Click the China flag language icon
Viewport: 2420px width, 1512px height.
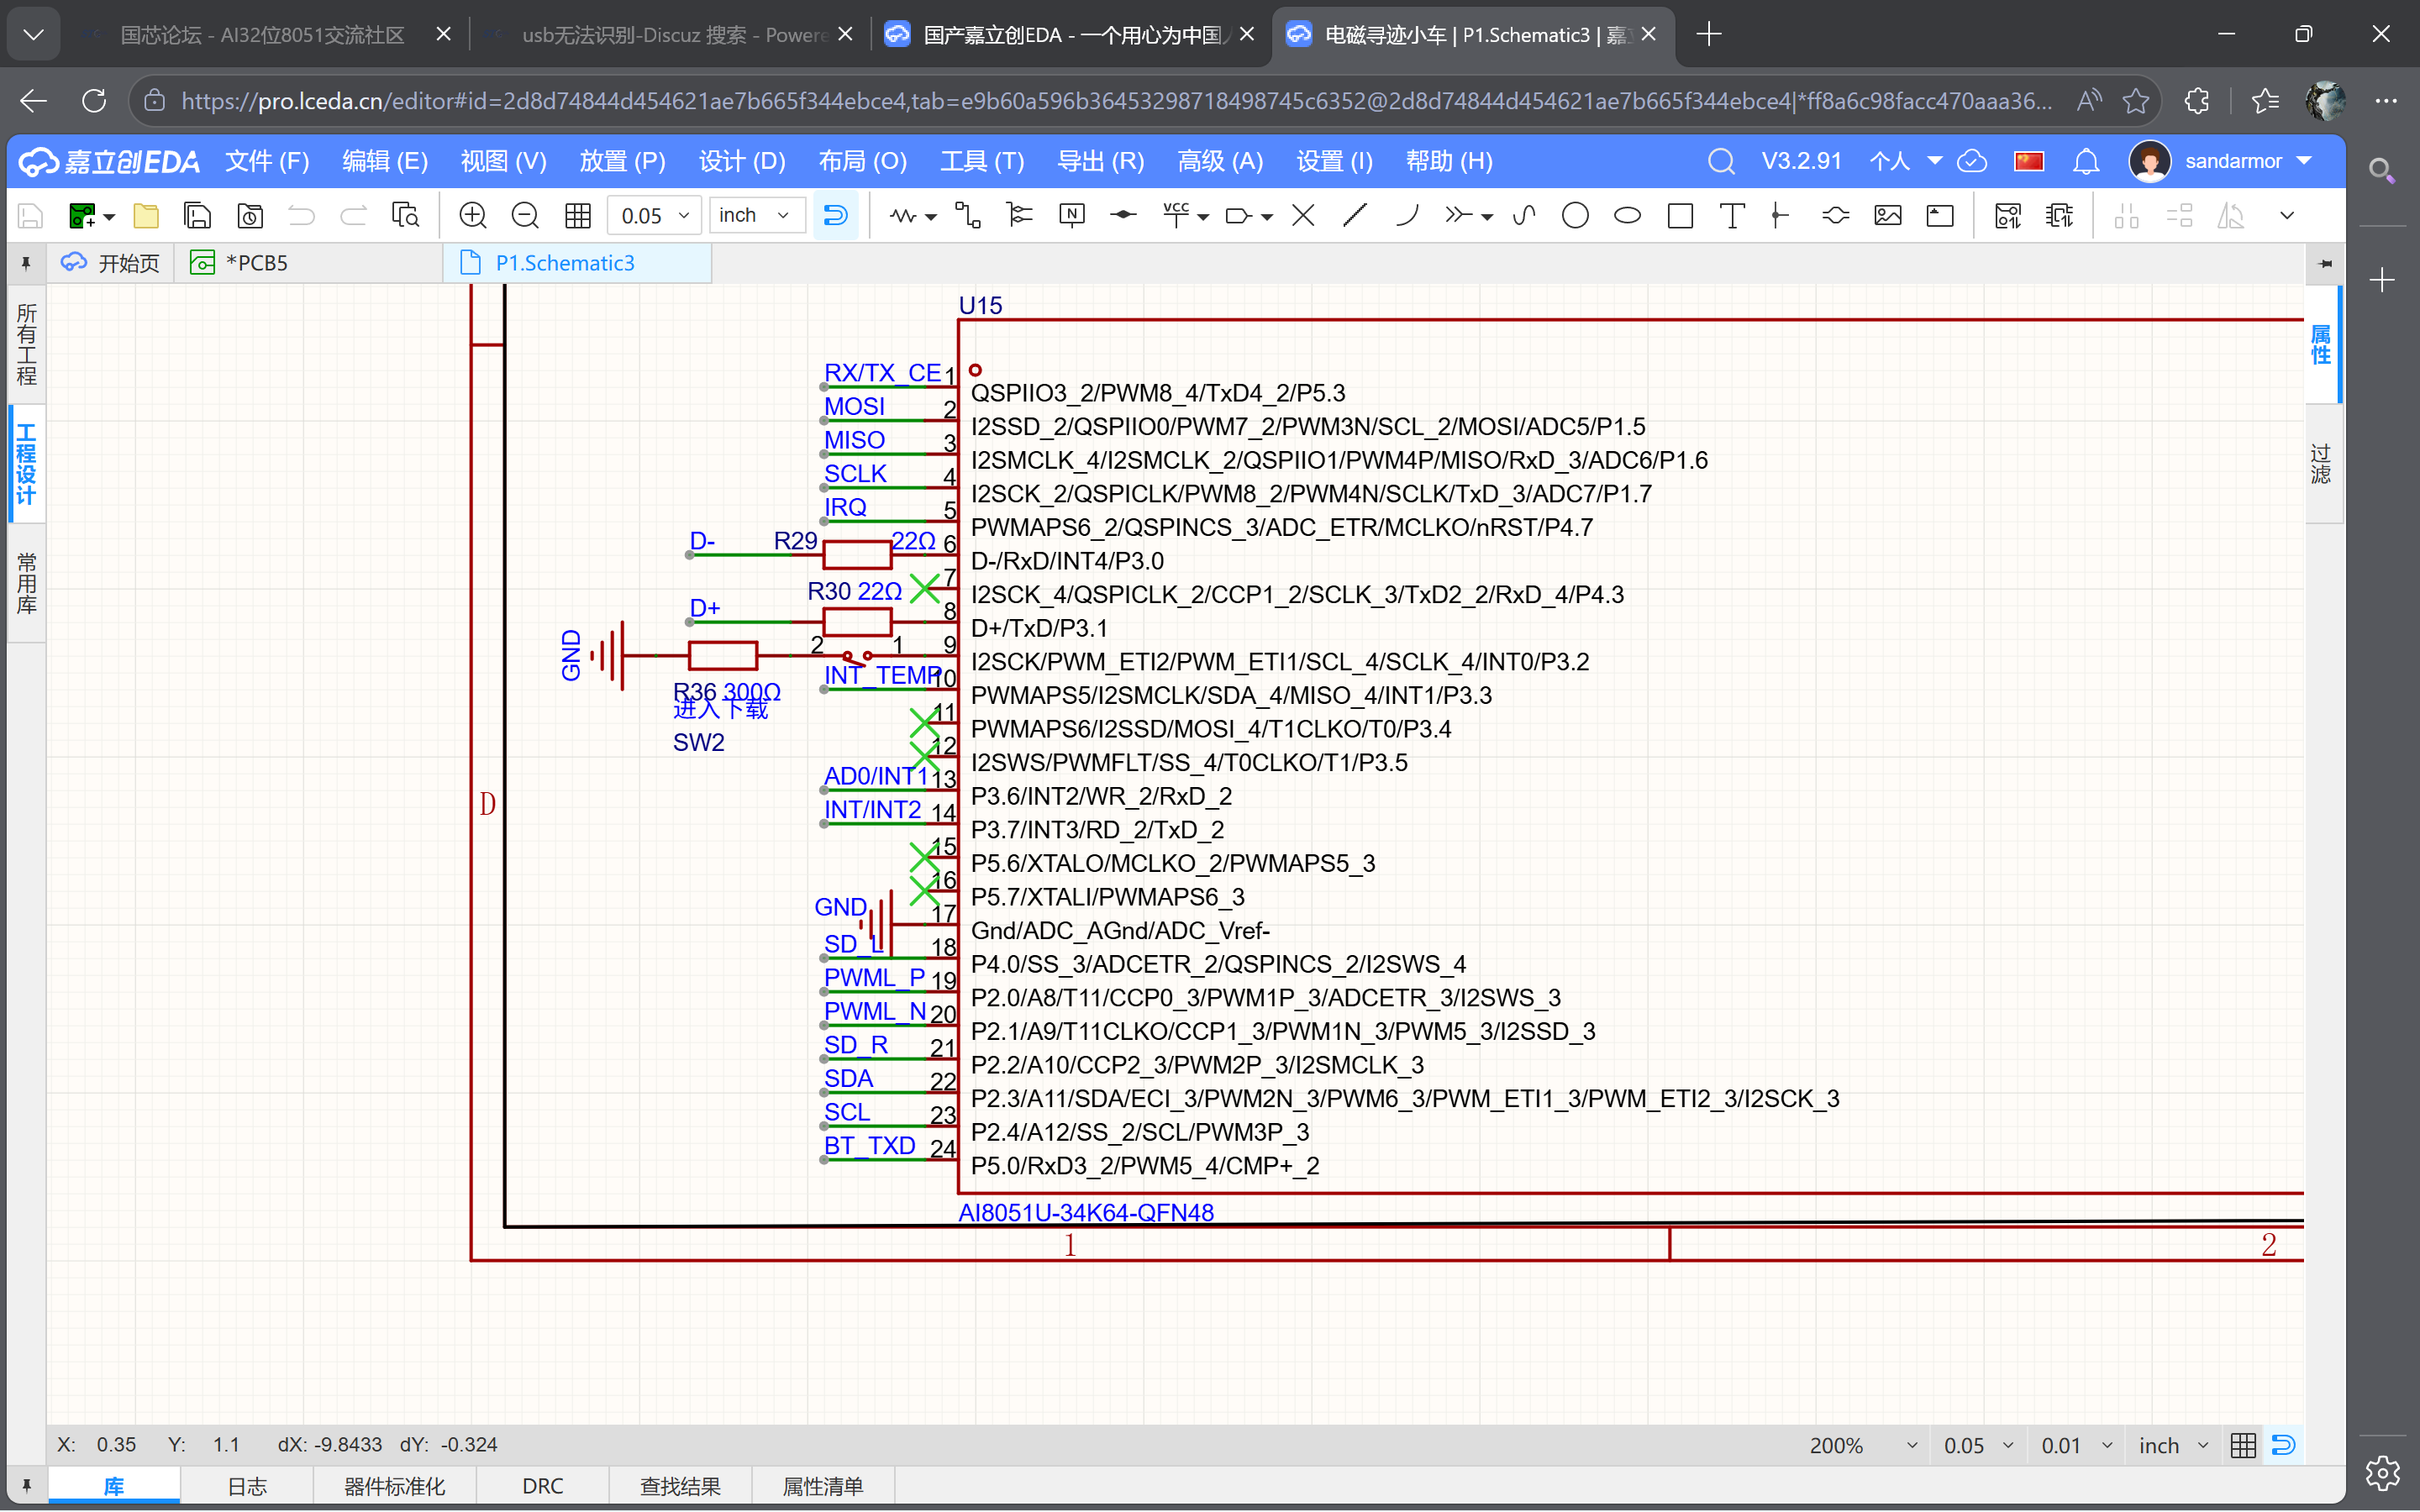pos(2028,161)
